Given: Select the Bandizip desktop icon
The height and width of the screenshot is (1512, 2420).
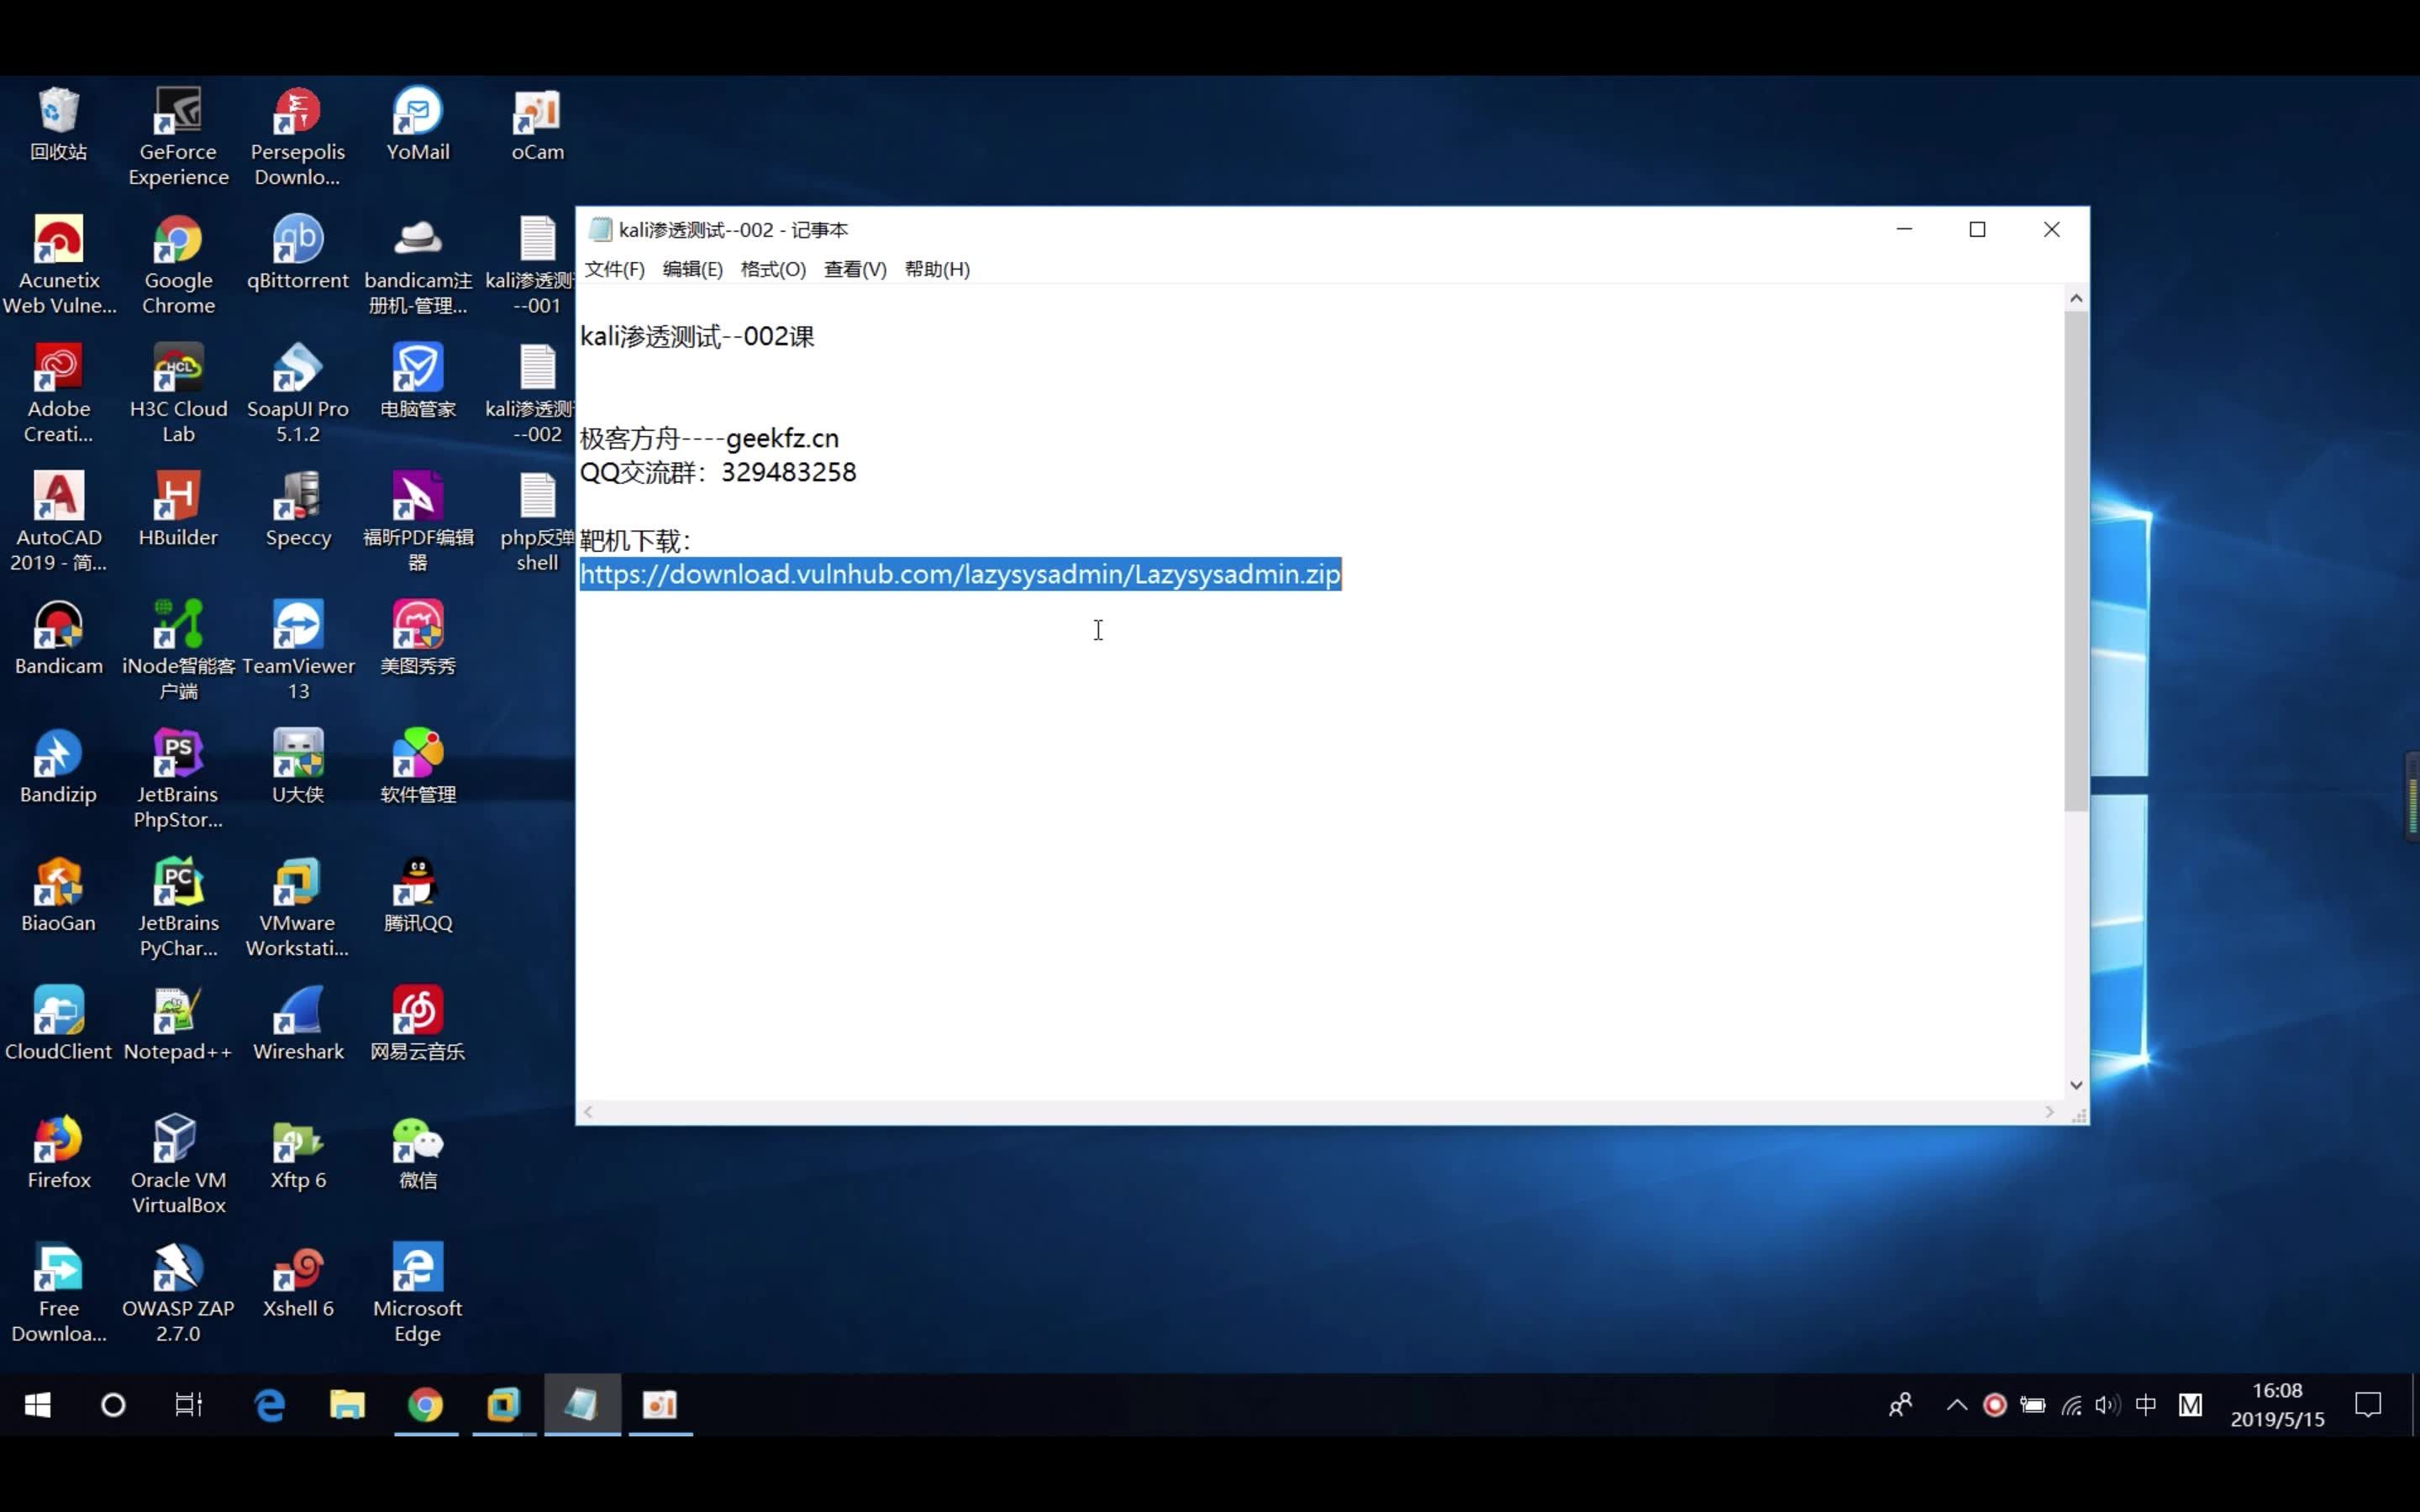Looking at the screenshot, I should (58, 767).
